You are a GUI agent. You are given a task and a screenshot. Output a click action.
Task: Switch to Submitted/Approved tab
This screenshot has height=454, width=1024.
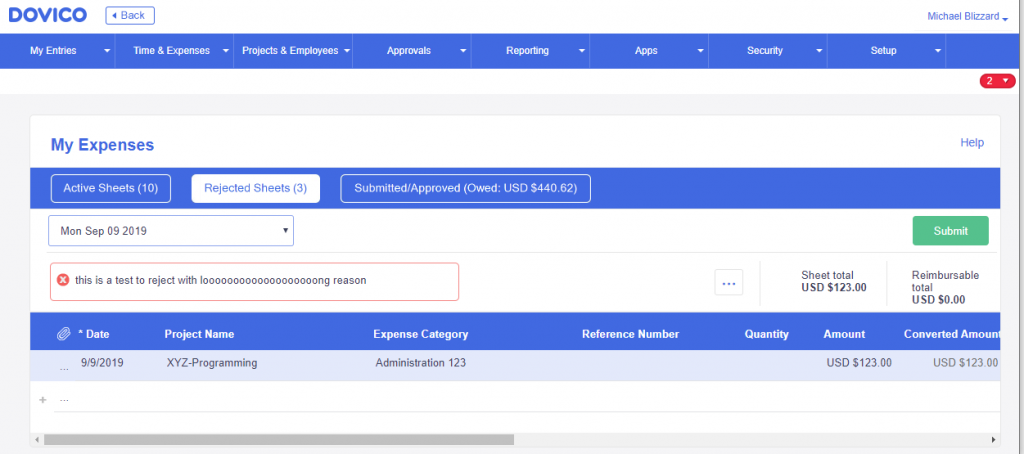[466, 188]
